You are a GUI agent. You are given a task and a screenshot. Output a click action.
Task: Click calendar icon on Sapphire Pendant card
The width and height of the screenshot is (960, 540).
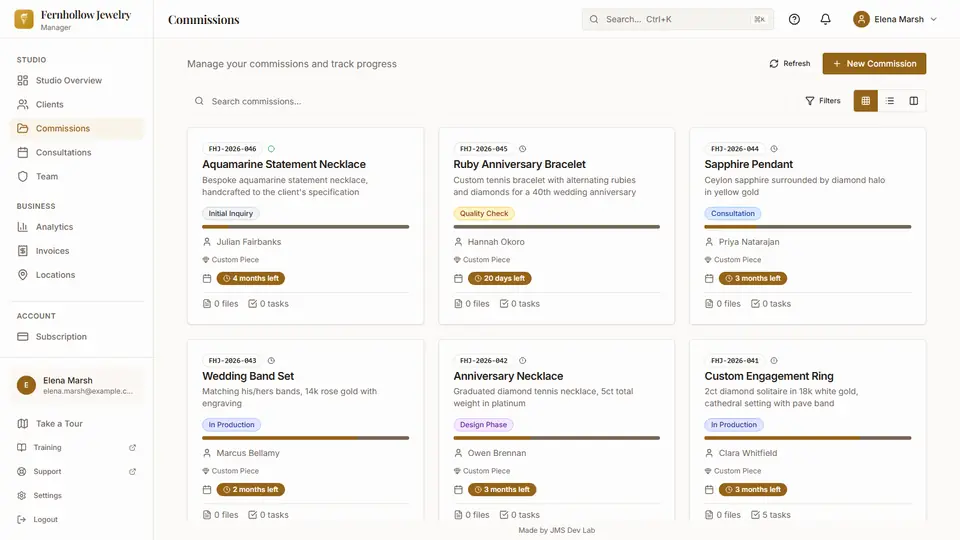point(709,279)
